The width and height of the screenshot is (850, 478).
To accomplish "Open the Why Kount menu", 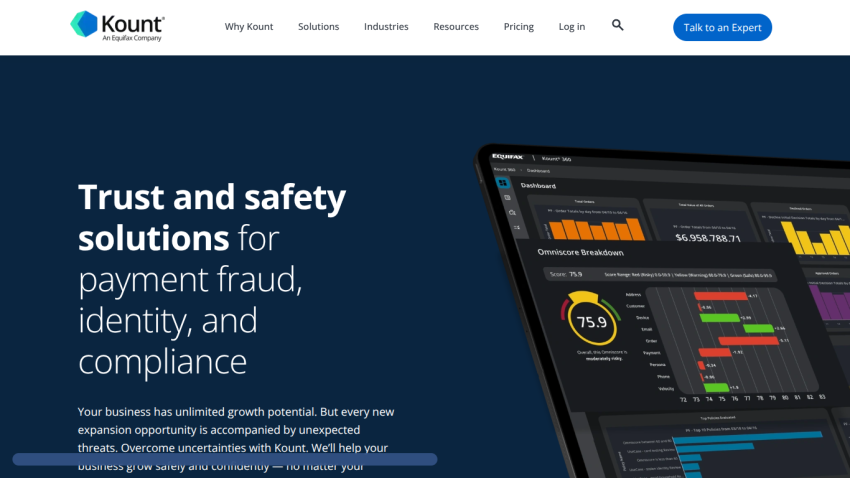I will click(249, 27).
